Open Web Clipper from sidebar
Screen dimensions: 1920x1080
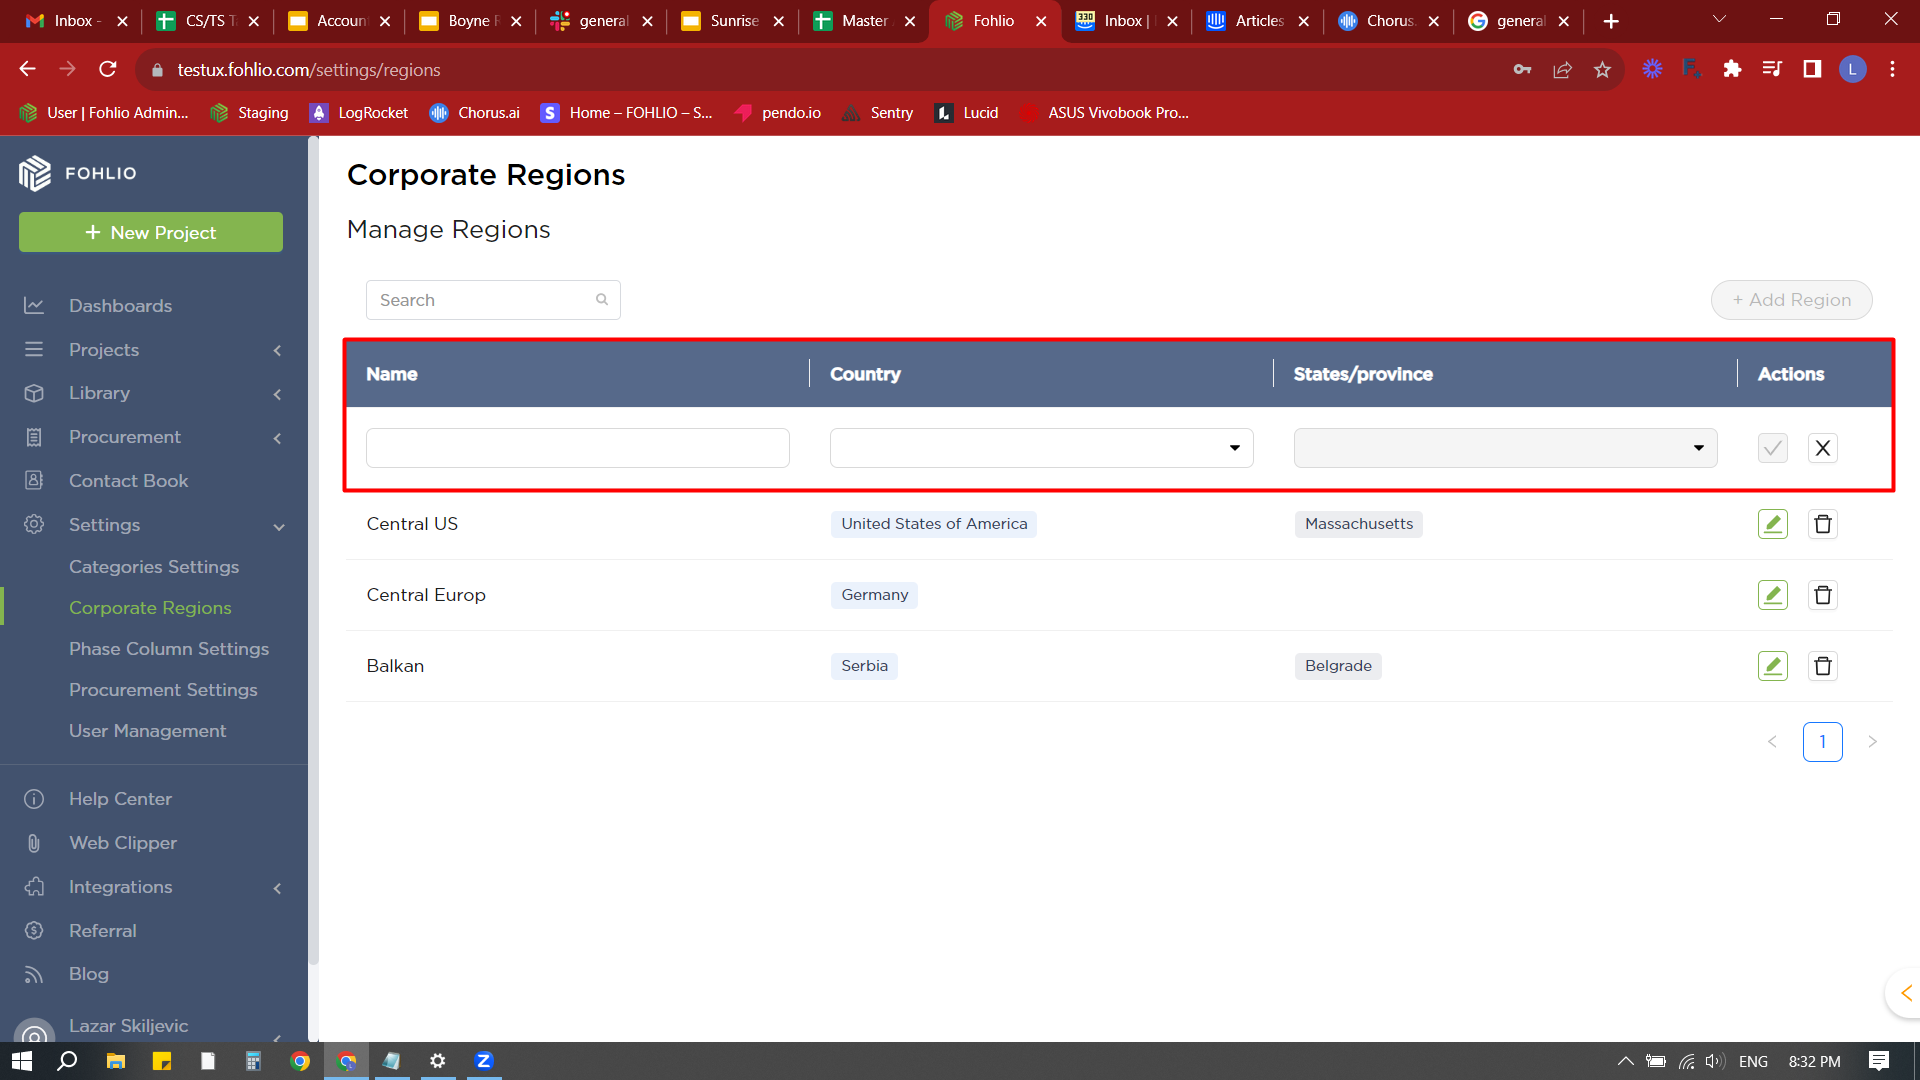(x=122, y=843)
